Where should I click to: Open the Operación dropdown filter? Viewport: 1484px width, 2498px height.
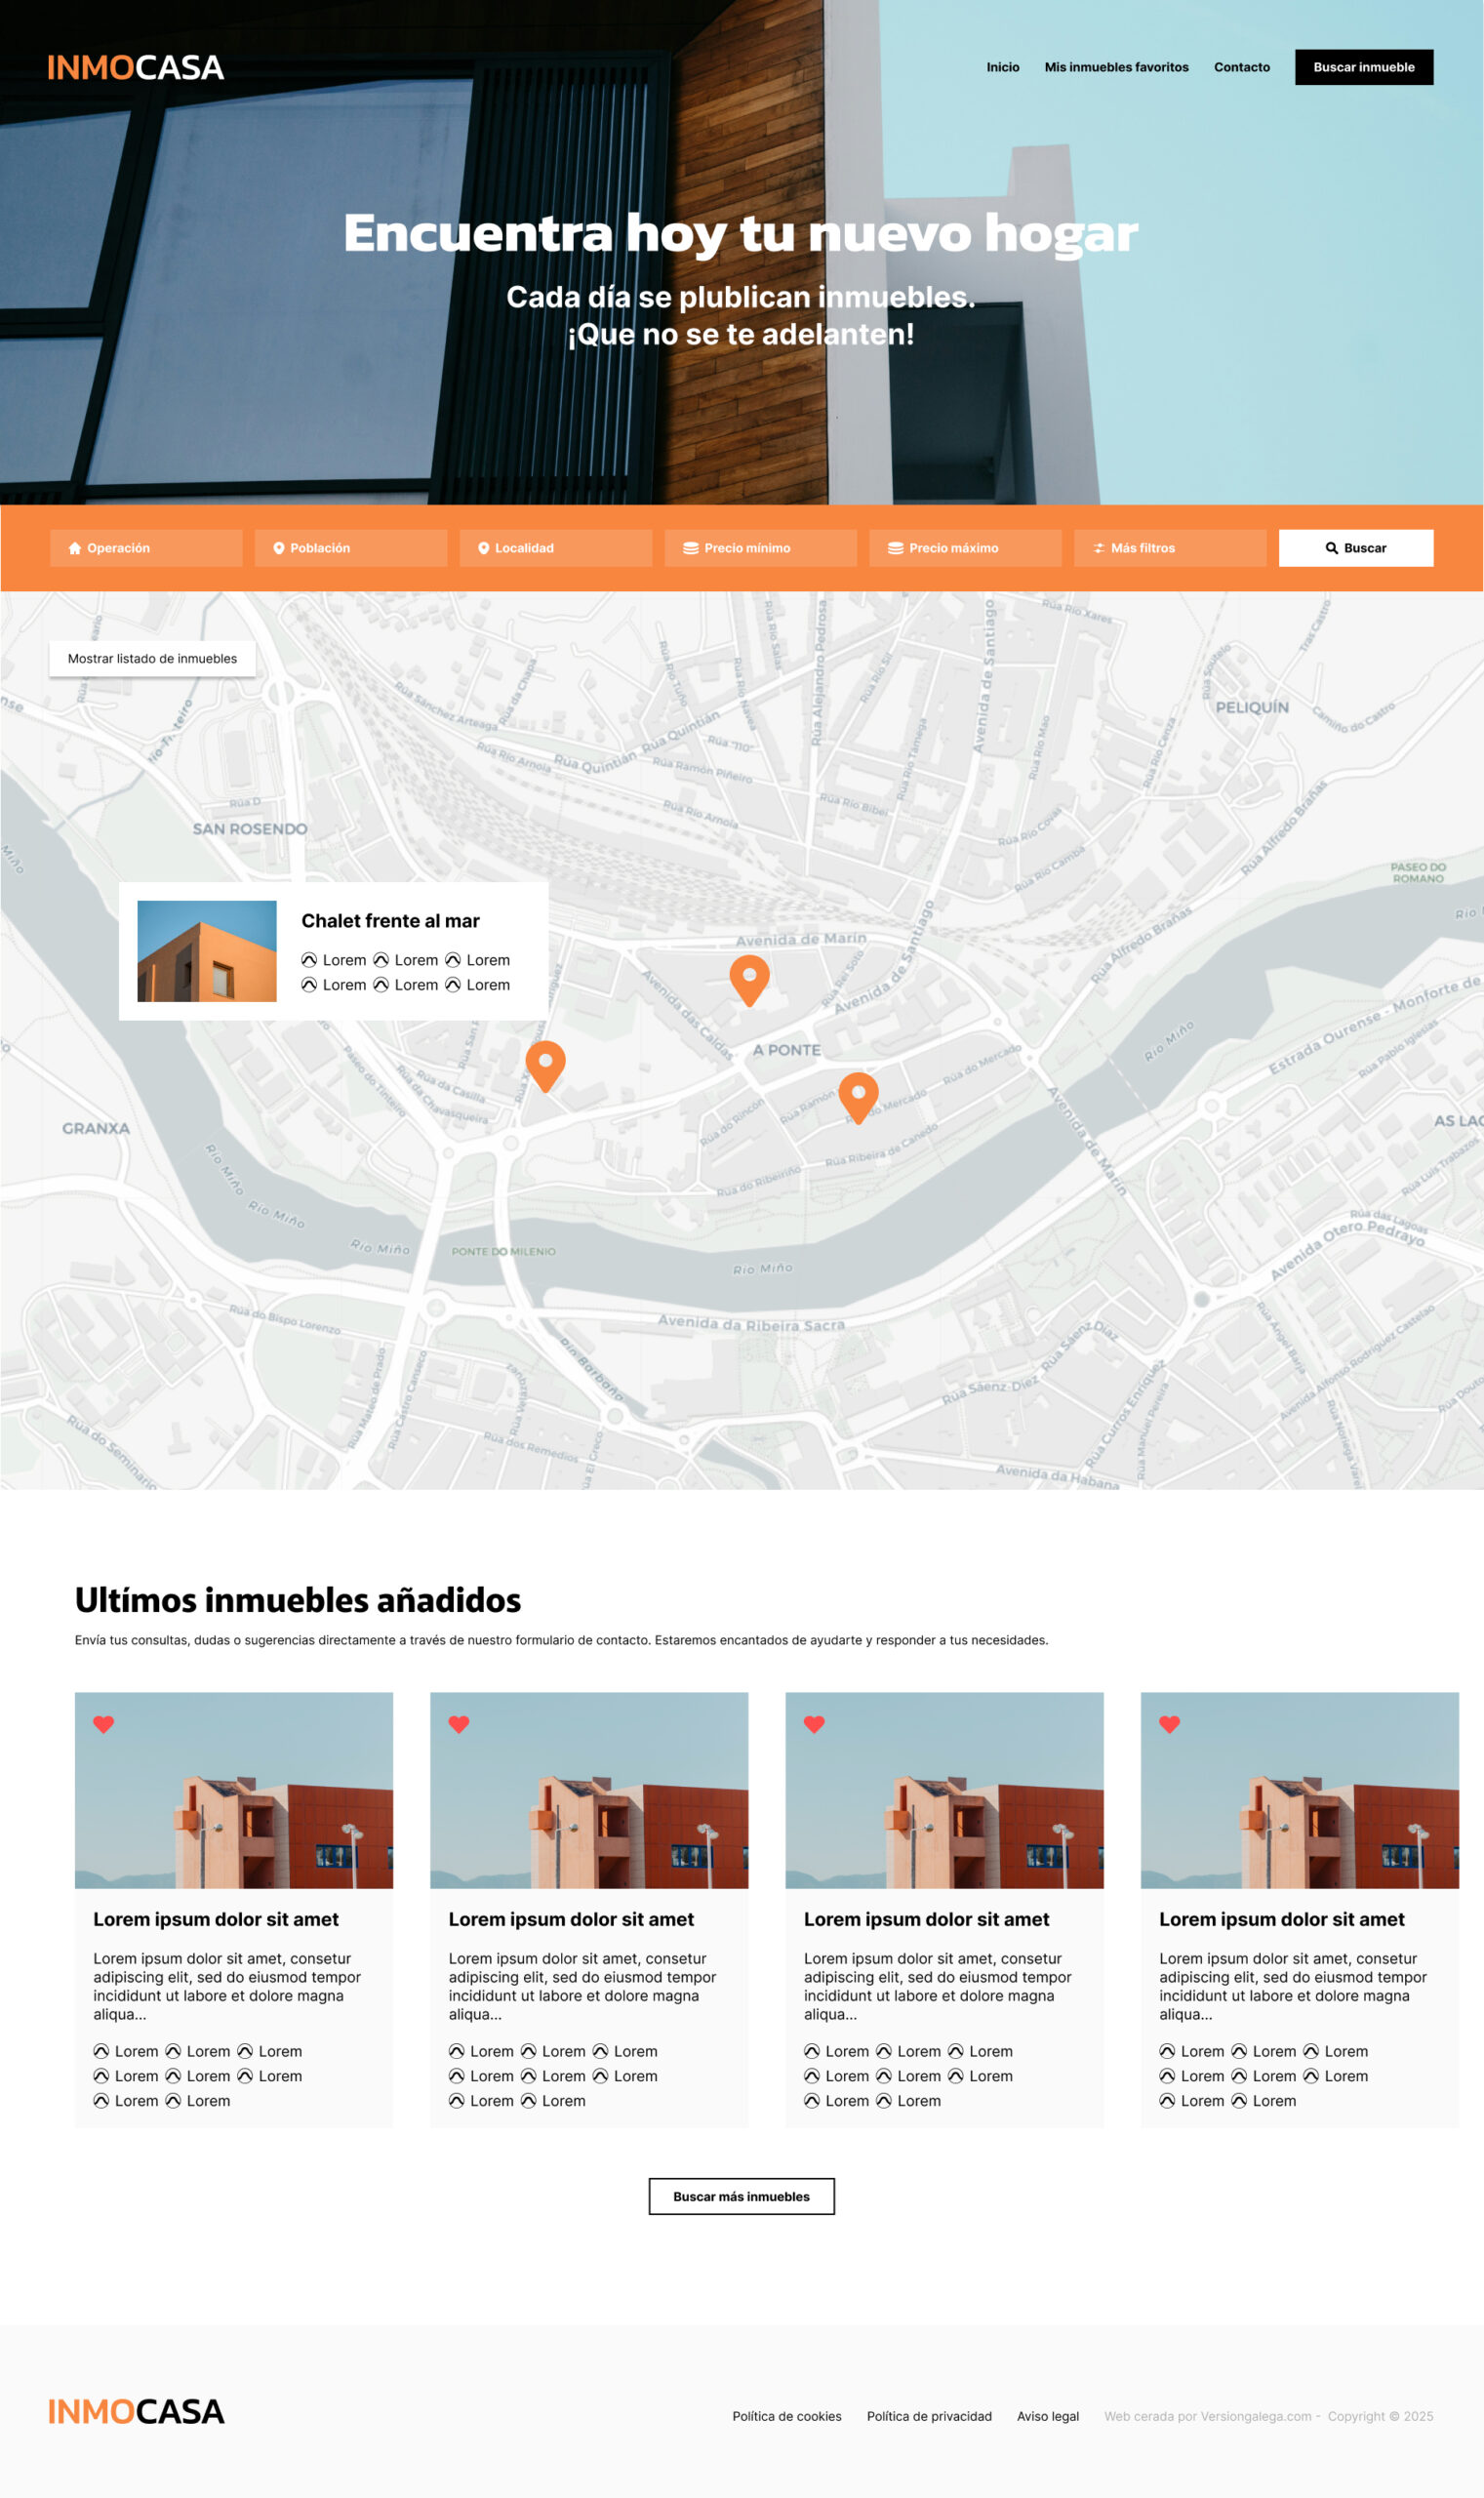[146, 548]
